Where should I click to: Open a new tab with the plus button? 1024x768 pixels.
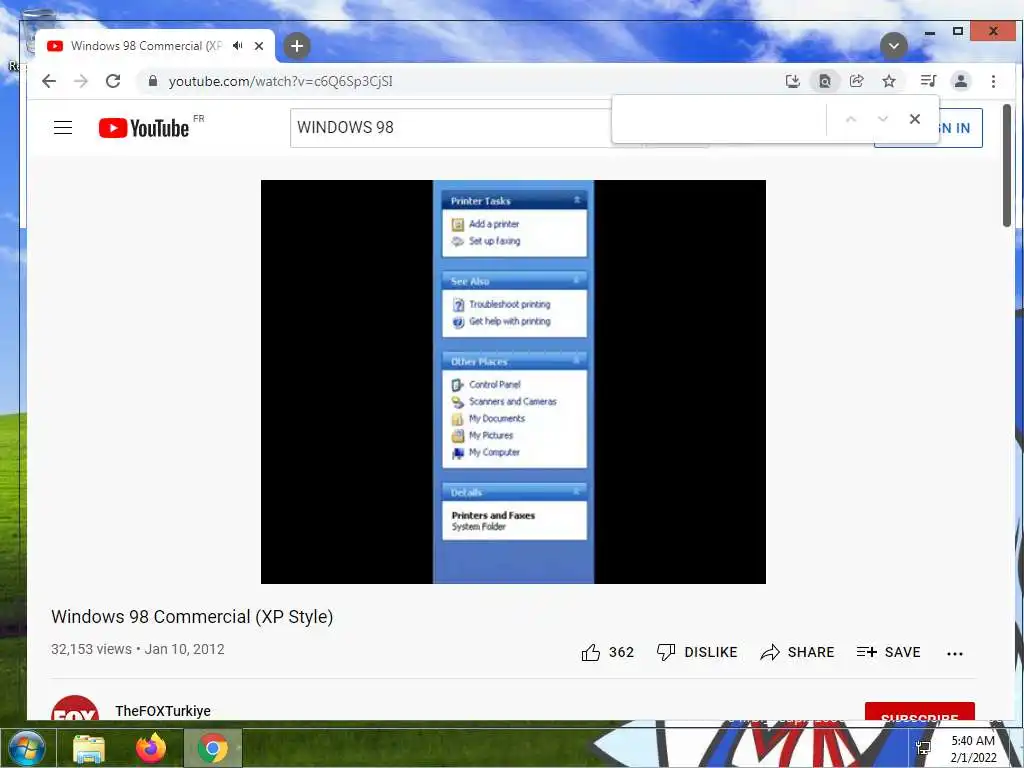[x=296, y=46]
